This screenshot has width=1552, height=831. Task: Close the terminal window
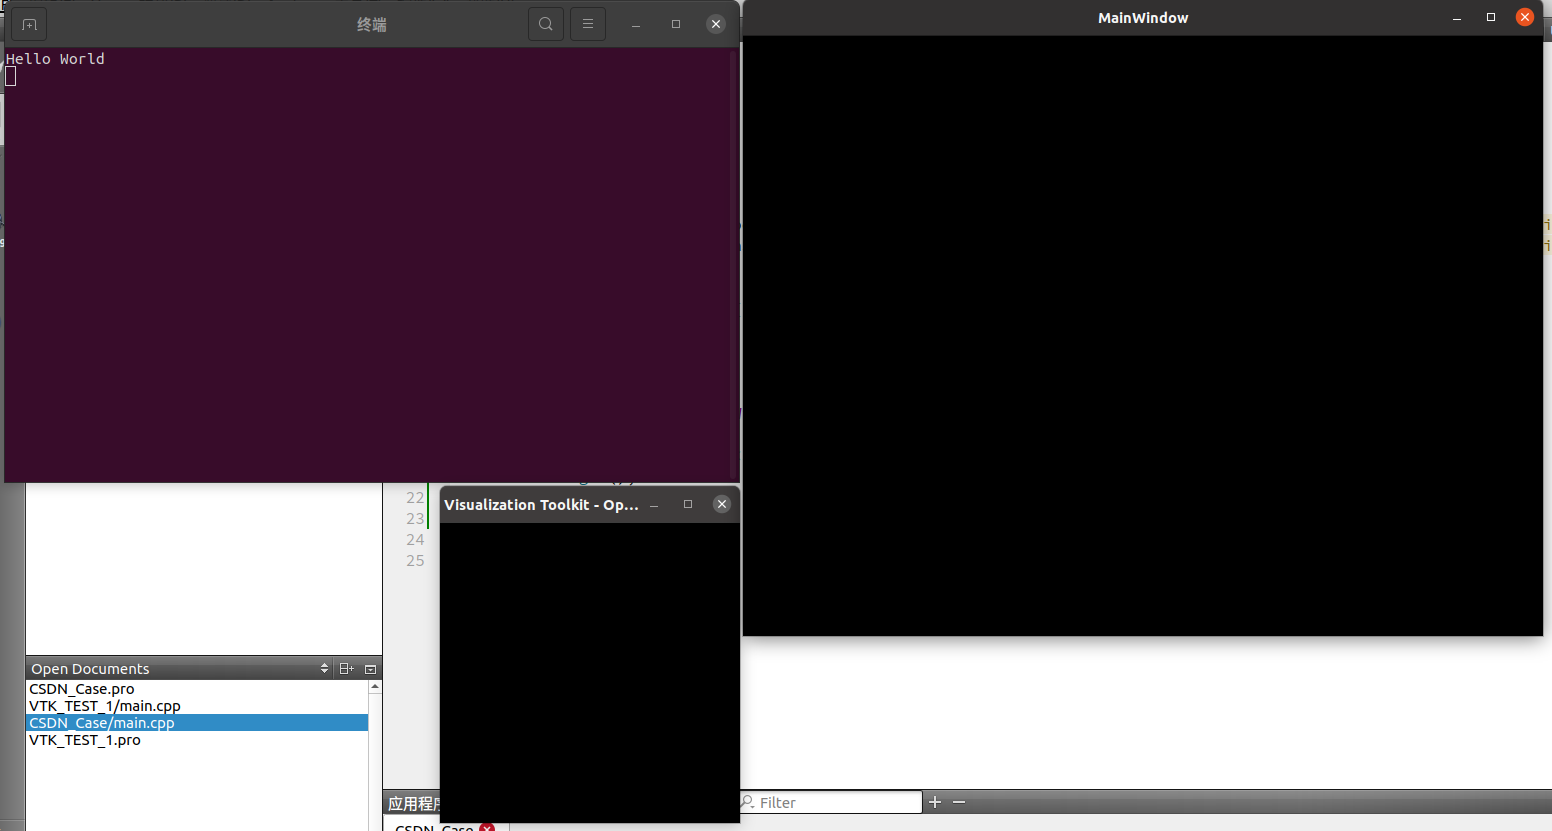click(716, 24)
